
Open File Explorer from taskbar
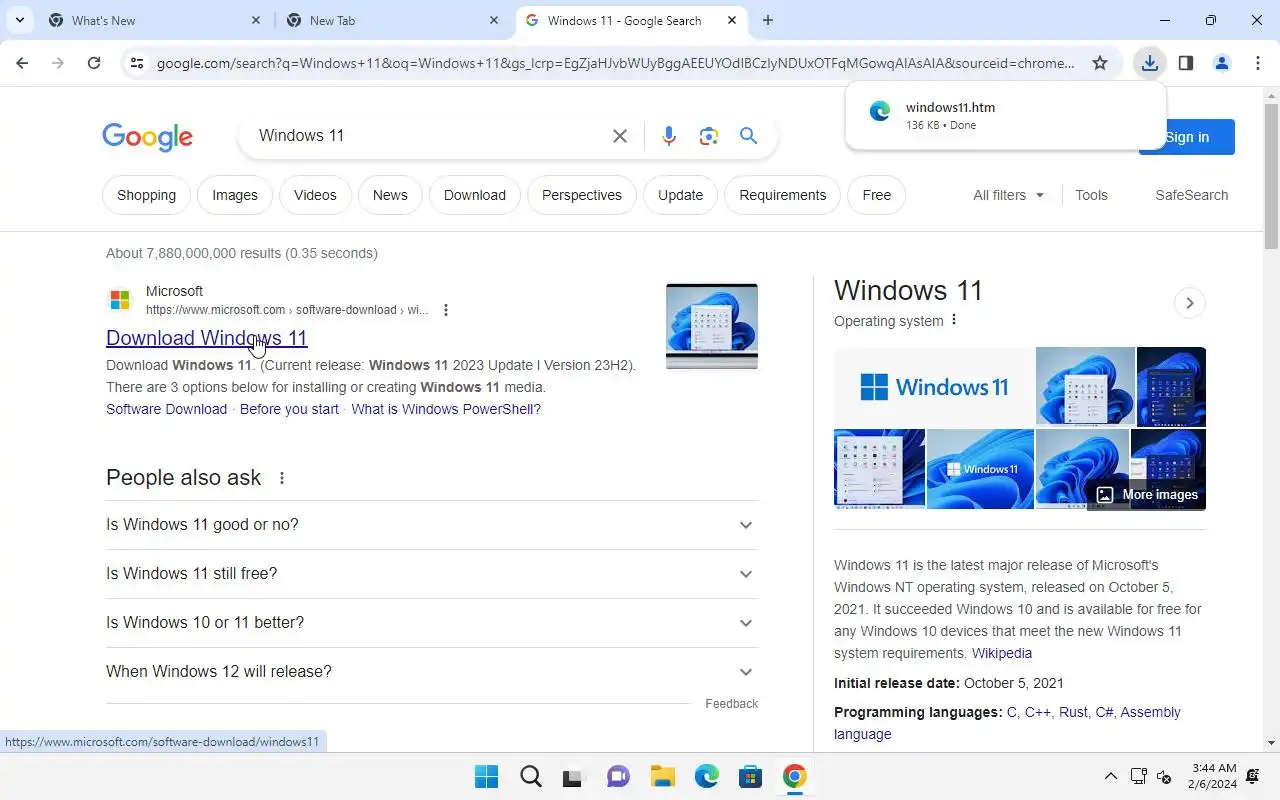click(663, 776)
